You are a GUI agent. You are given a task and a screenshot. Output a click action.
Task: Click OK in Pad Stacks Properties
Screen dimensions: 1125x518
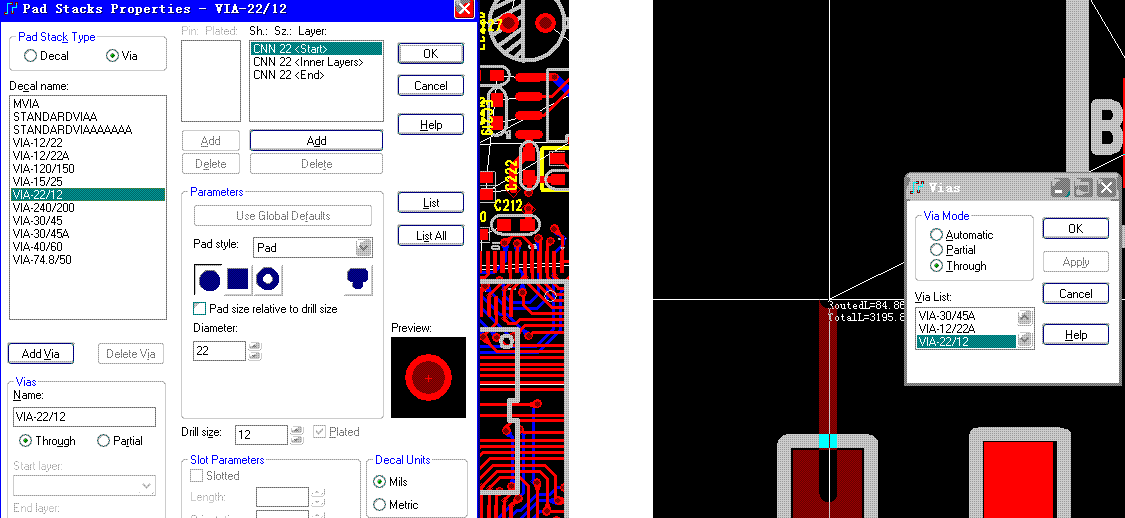(x=430, y=53)
